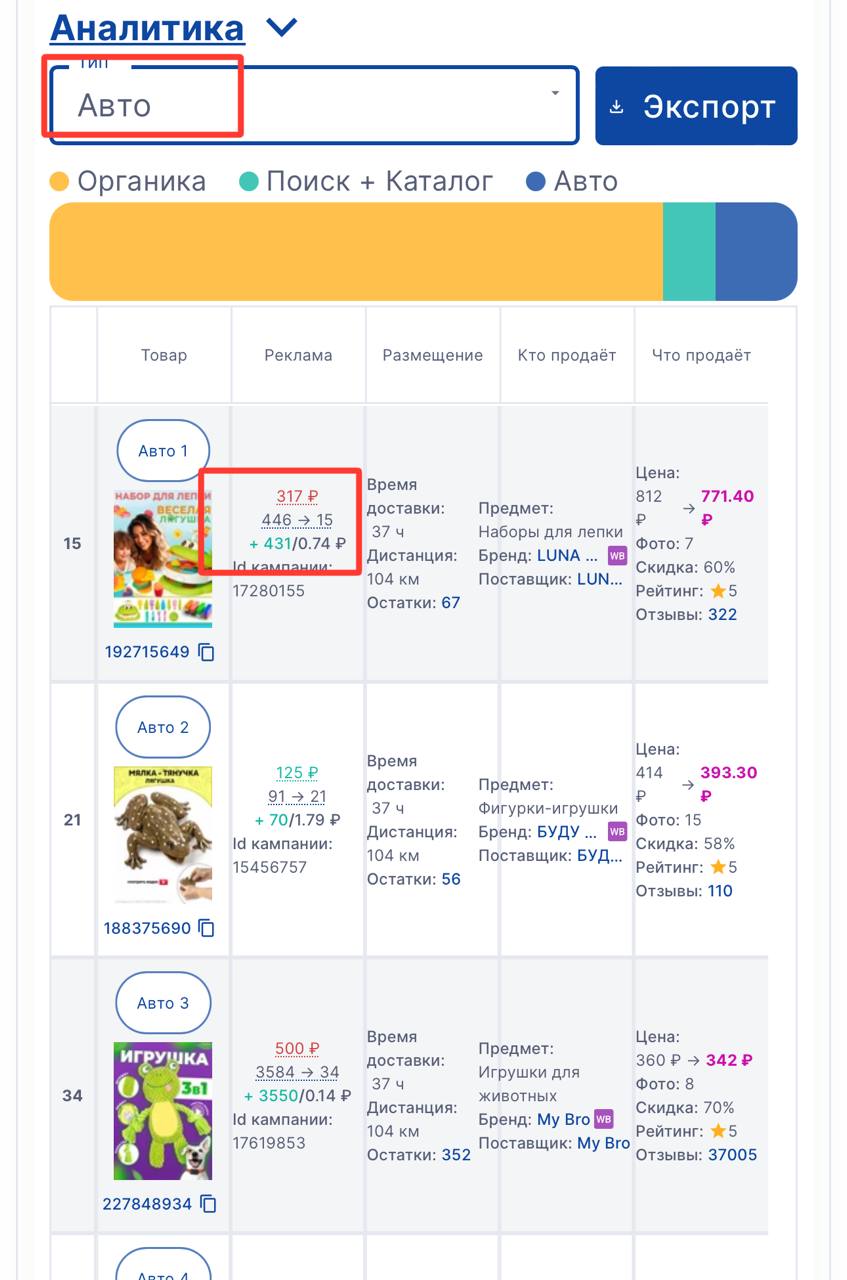
Task: Copy article number 192715649
Action: click(207, 653)
